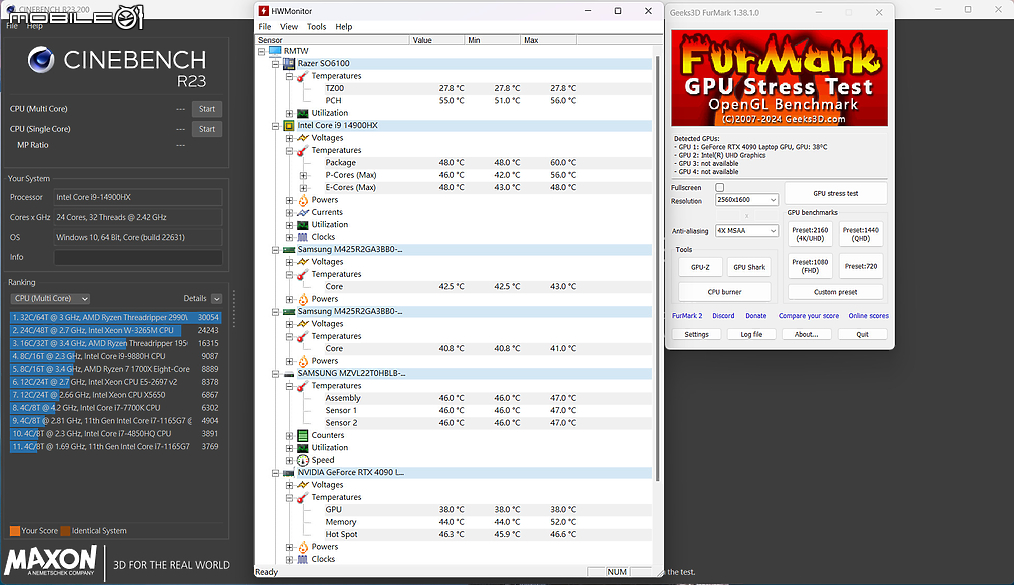The height and width of the screenshot is (585, 1014).
Task: Click the Utilization icon under SAMSUNG MZVL22T0HBLB
Action: pos(302,447)
